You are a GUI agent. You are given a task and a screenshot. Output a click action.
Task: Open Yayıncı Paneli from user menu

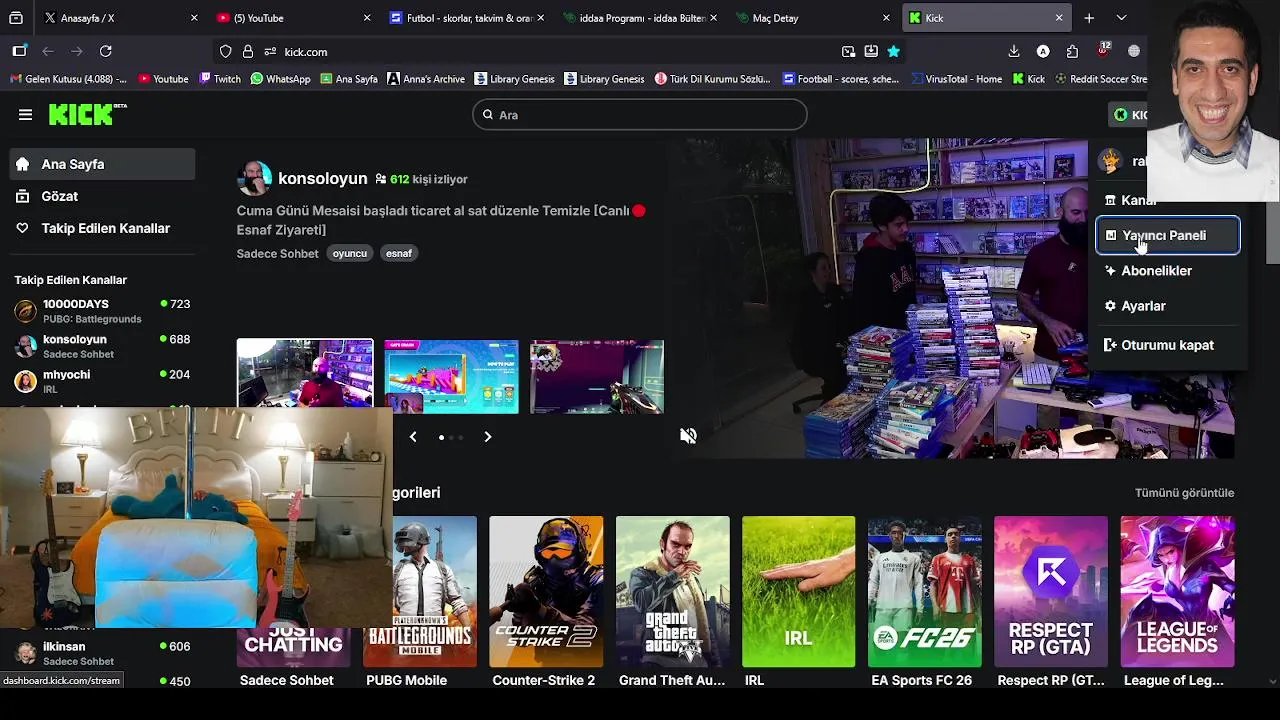[x=1168, y=235]
